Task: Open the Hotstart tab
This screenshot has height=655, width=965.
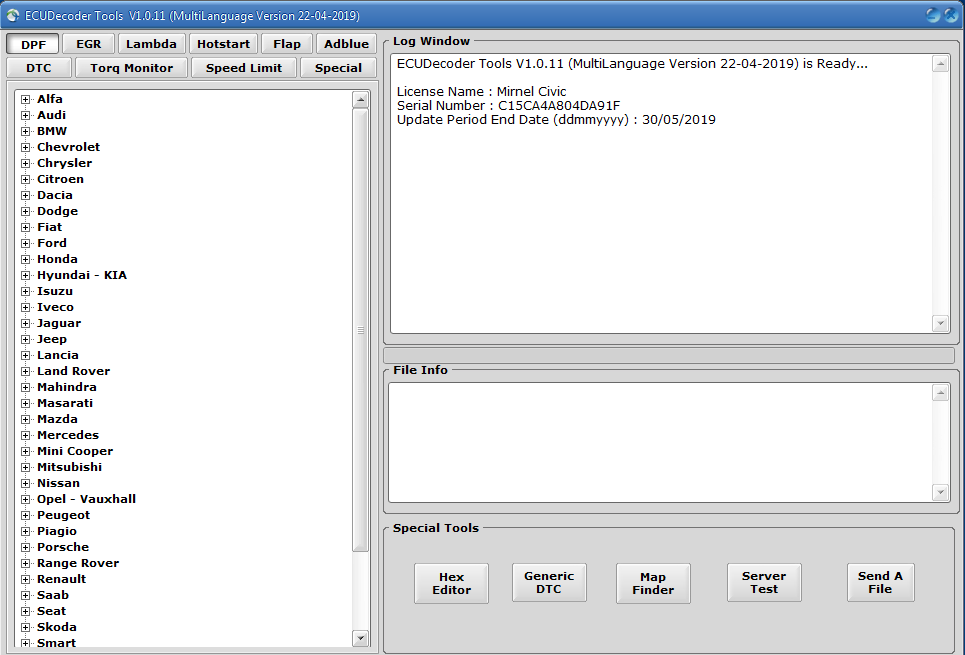Action: (x=223, y=44)
